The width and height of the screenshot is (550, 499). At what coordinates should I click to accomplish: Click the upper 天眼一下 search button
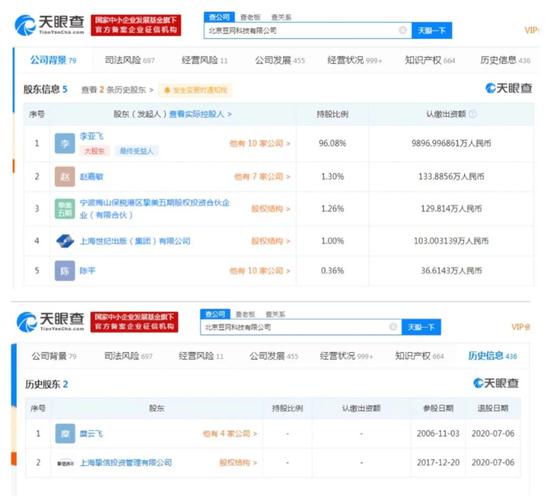coord(431,31)
